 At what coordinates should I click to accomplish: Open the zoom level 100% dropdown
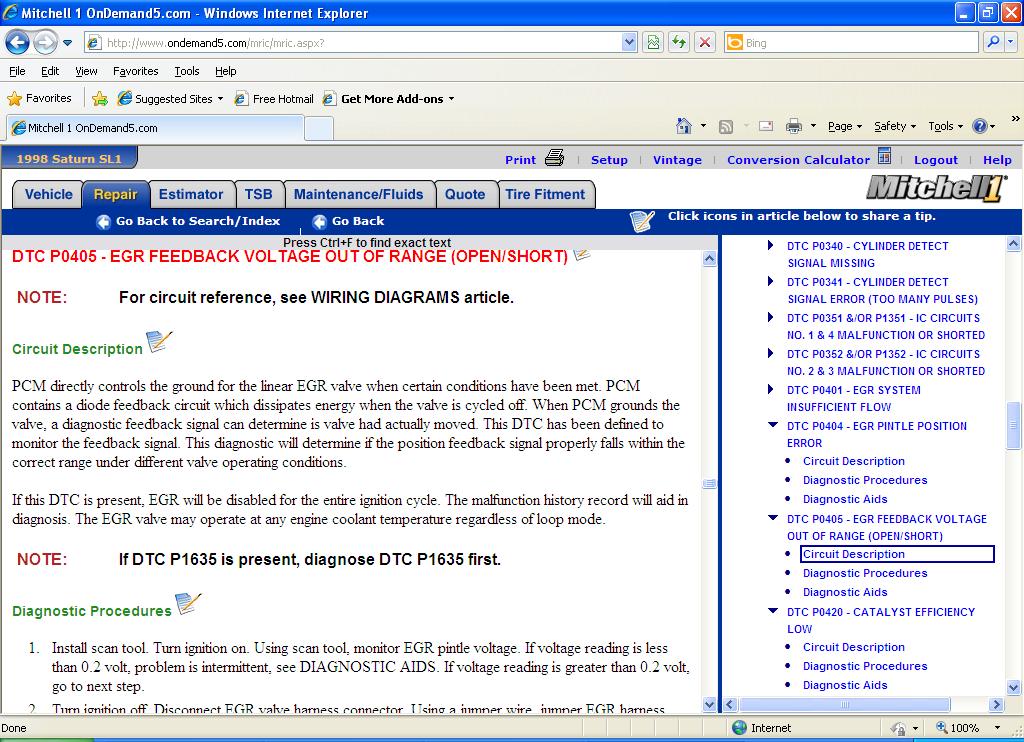click(997, 728)
